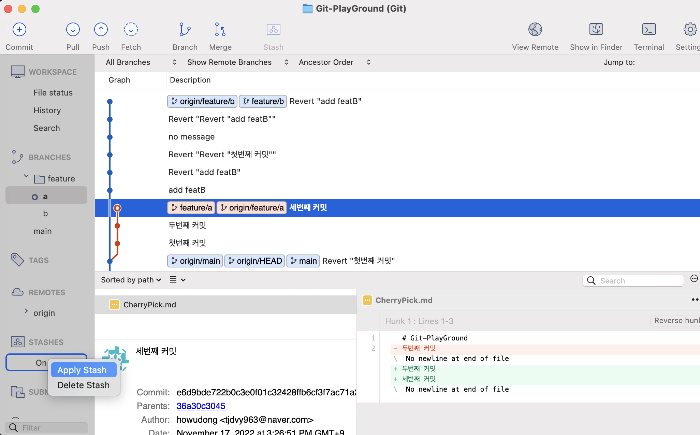Viewport: 700px width, 435px height.
Task: Choose Apply Stash from context menu
Action: pos(84,370)
